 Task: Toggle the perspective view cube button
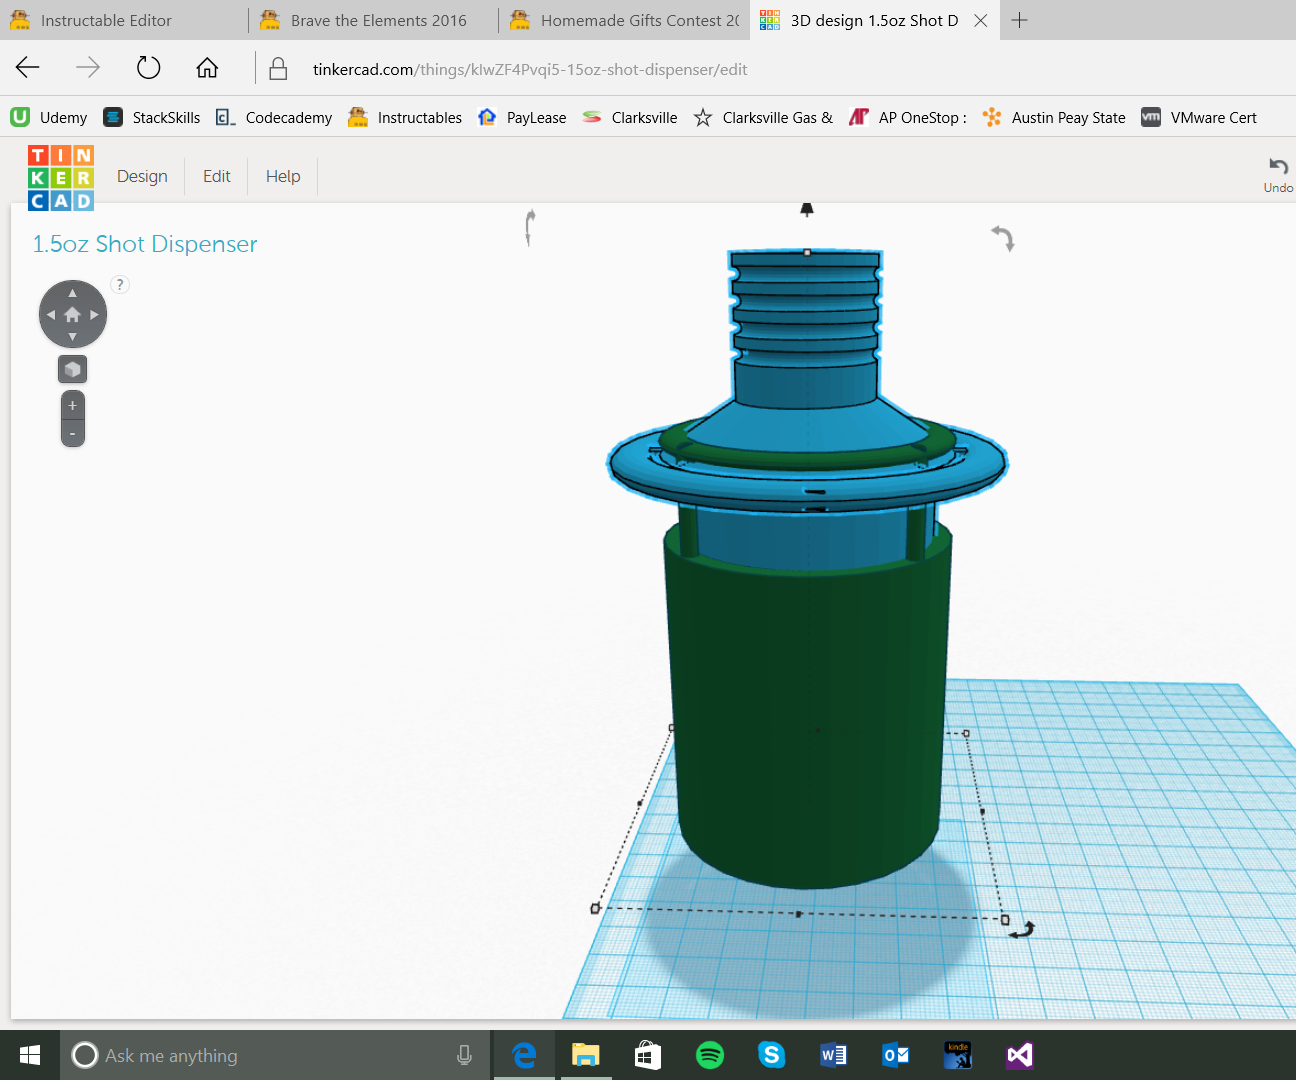coord(72,369)
